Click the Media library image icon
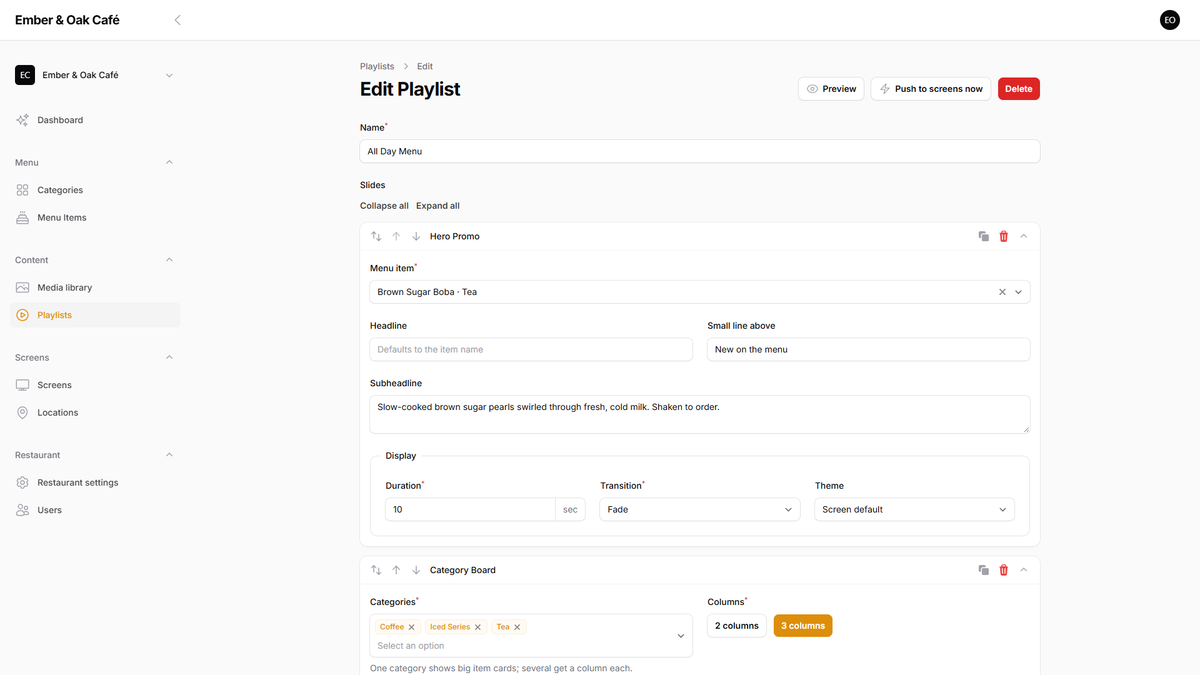1200x675 pixels. point(23,287)
